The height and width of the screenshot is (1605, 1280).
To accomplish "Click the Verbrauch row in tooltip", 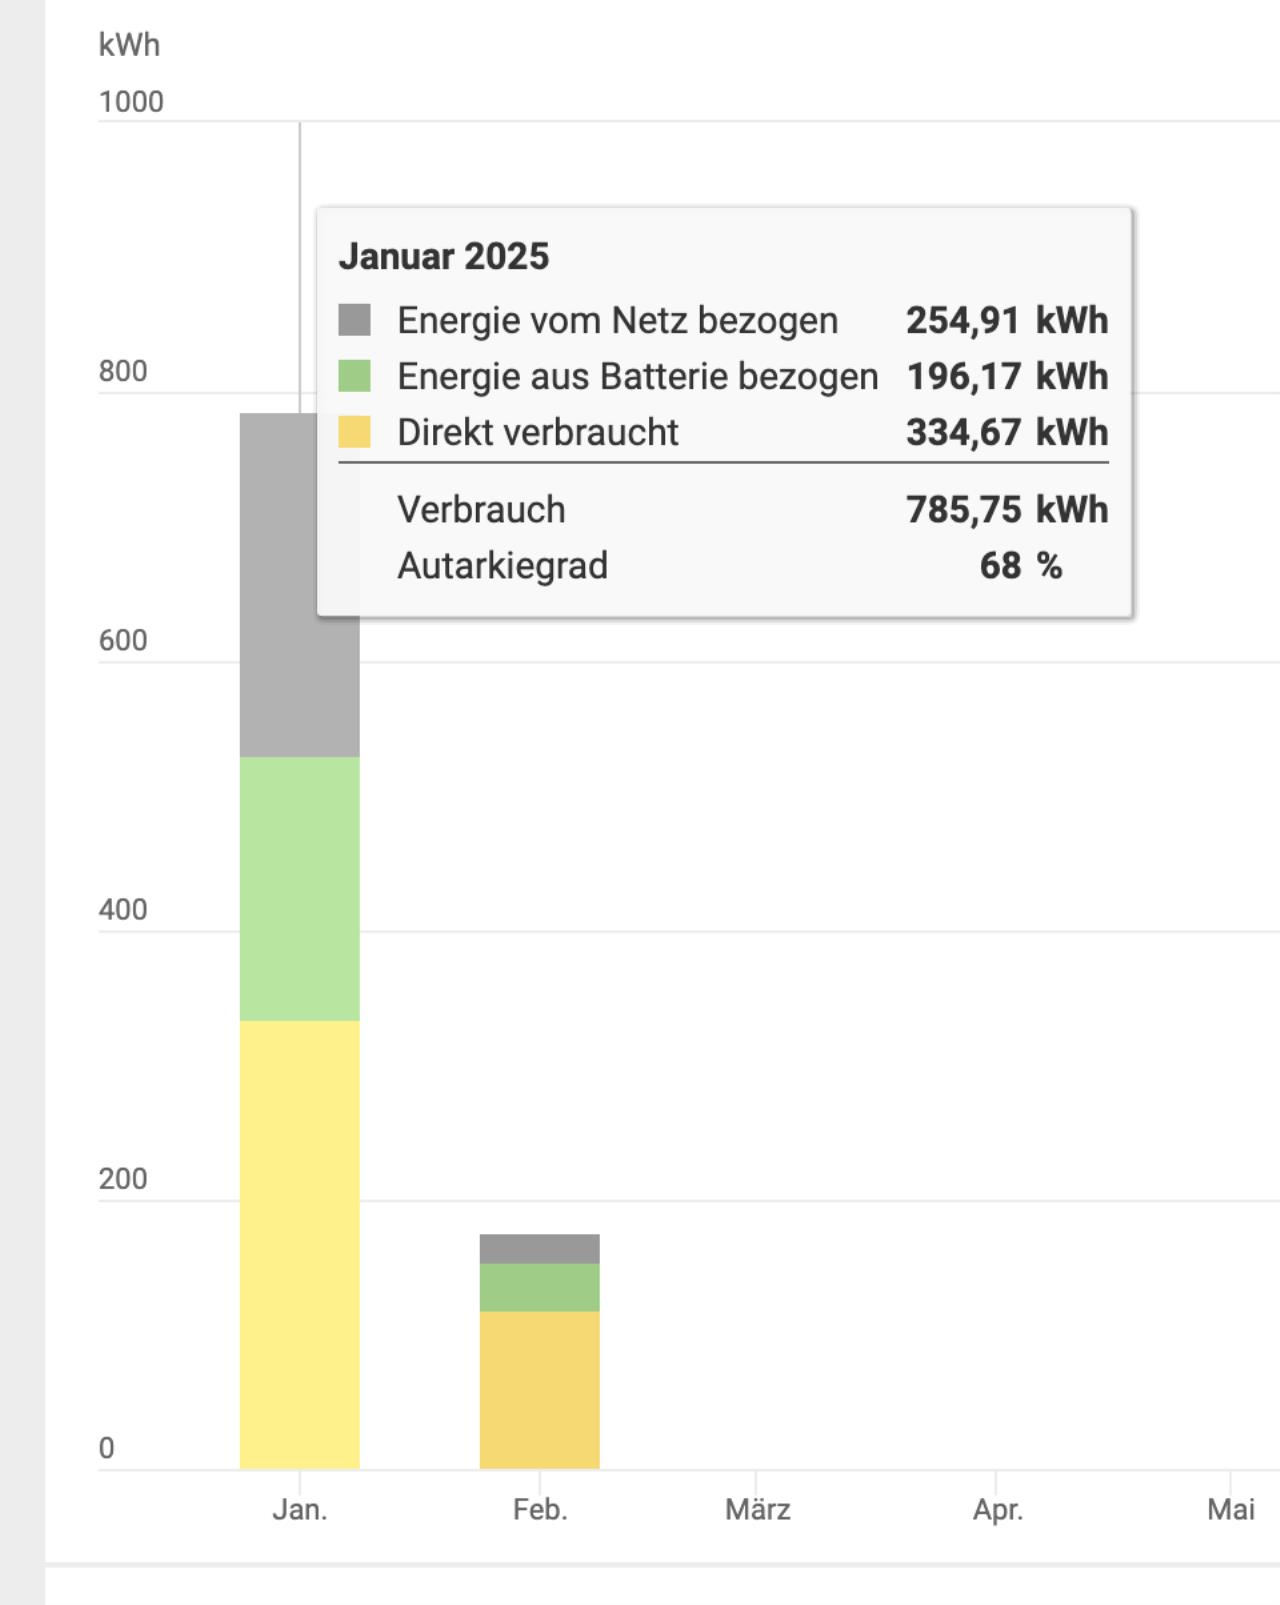I will point(481,509).
